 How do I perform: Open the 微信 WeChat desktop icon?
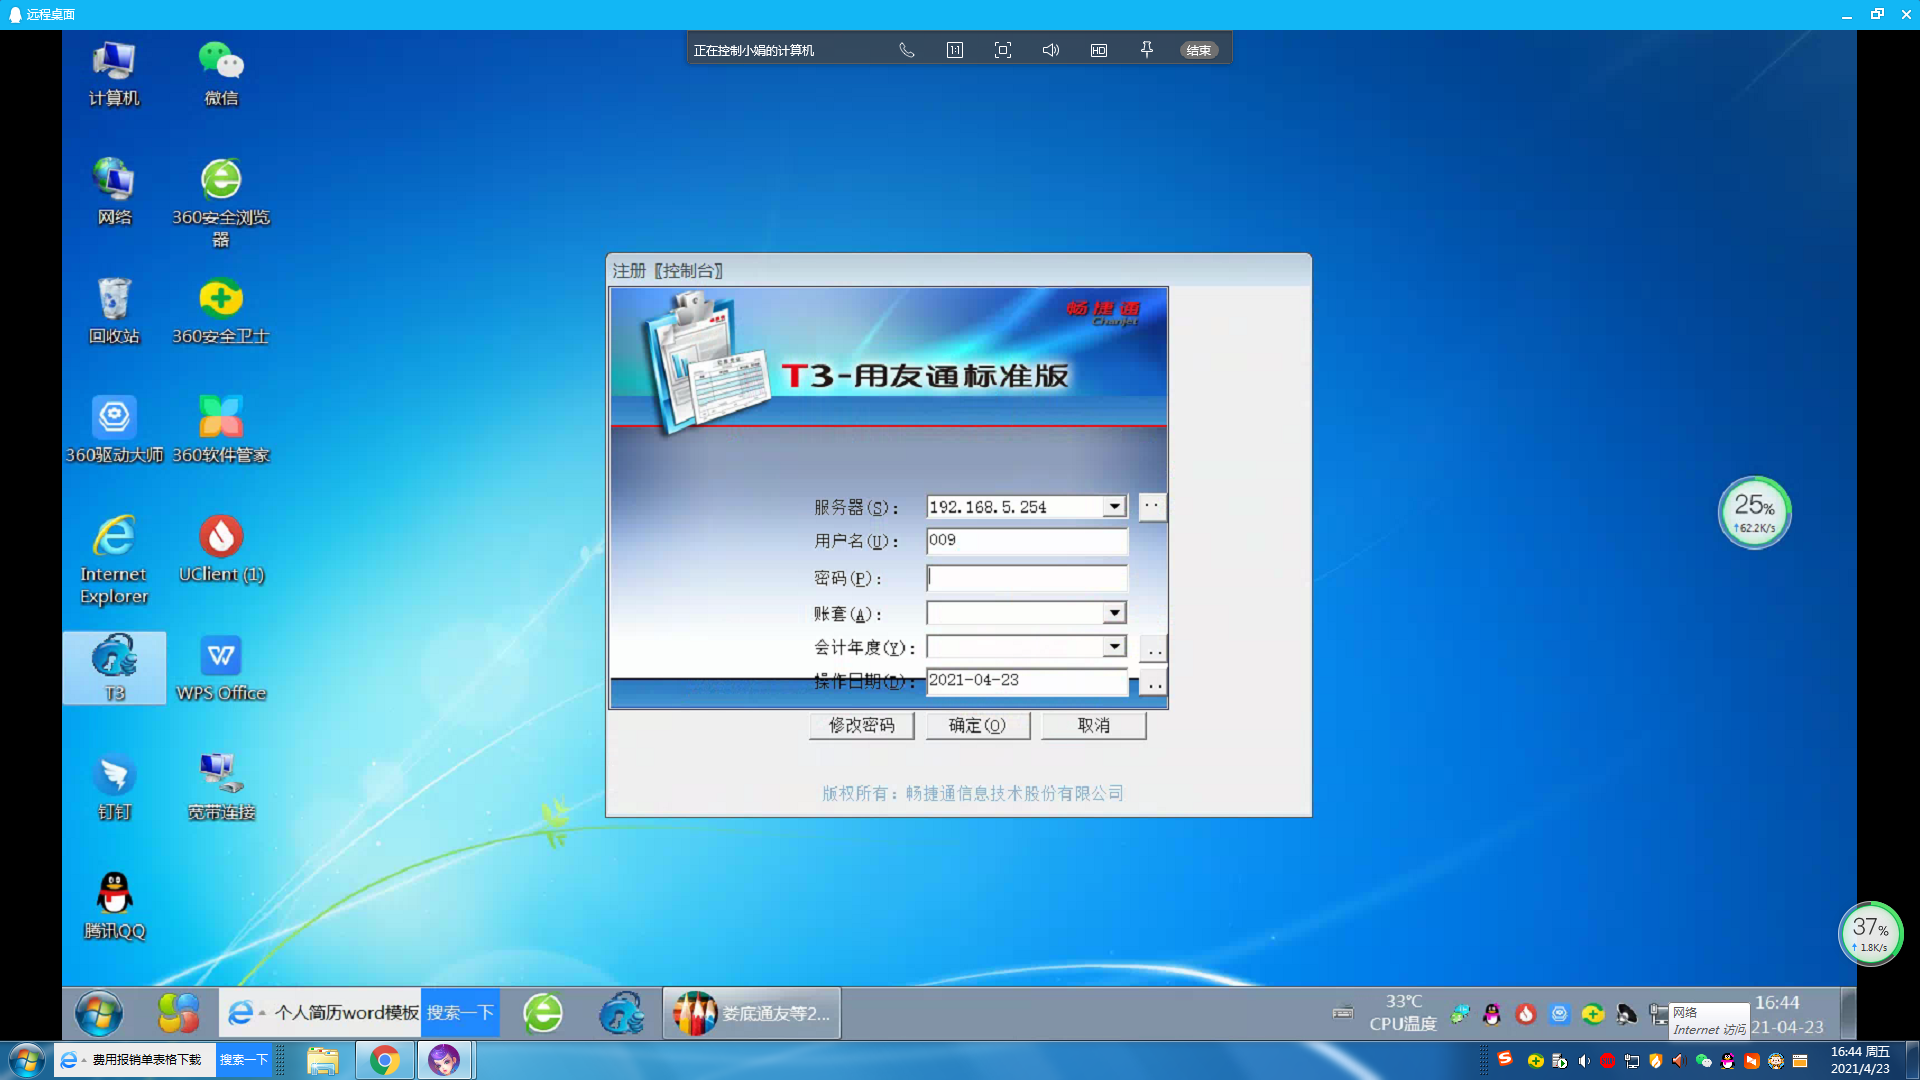pos(221,74)
